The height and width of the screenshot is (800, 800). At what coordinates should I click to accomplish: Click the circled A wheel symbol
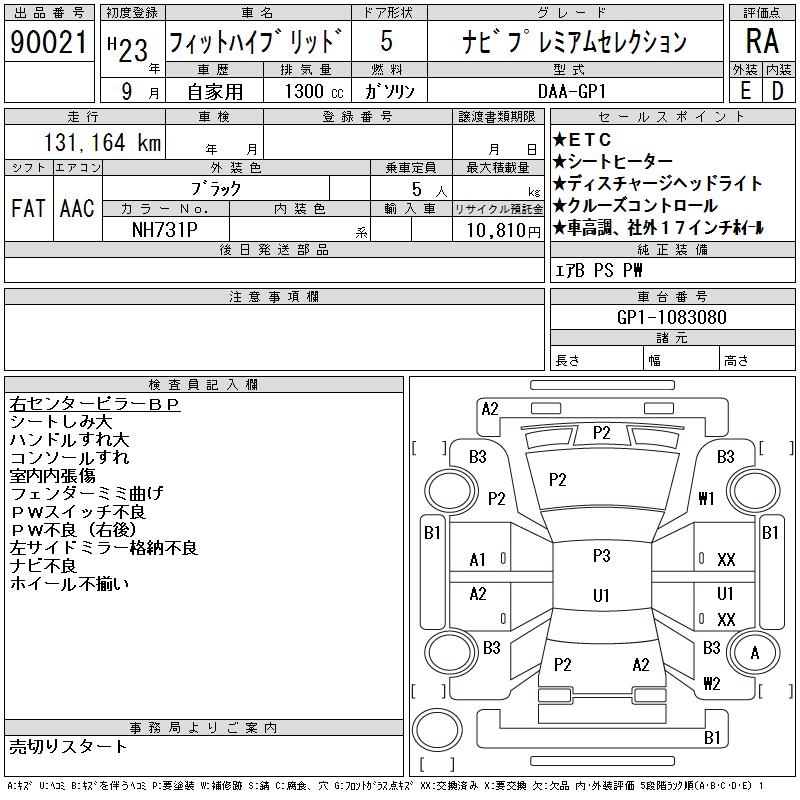pyautogui.click(x=755, y=652)
